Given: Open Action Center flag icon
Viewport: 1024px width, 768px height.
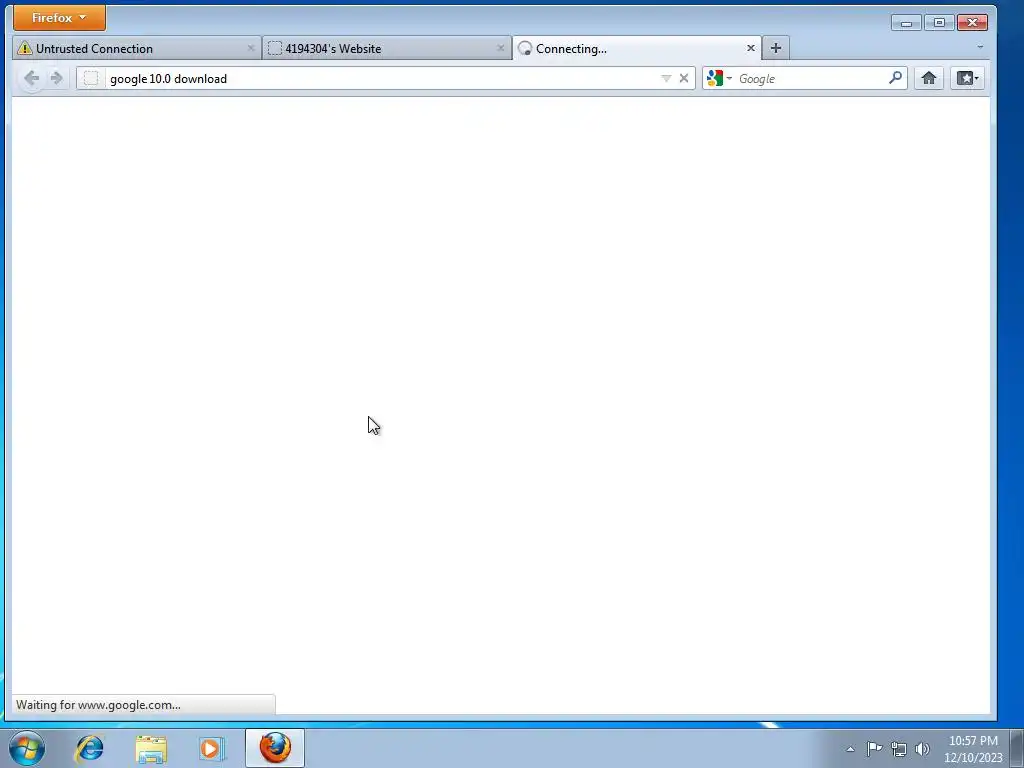Looking at the screenshot, I should click(874, 749).
